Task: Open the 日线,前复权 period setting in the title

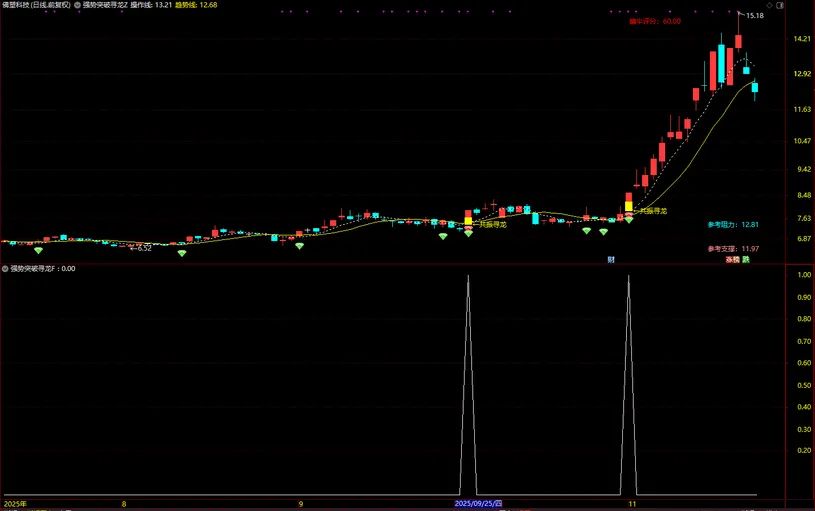Action: tap(50, 5)
